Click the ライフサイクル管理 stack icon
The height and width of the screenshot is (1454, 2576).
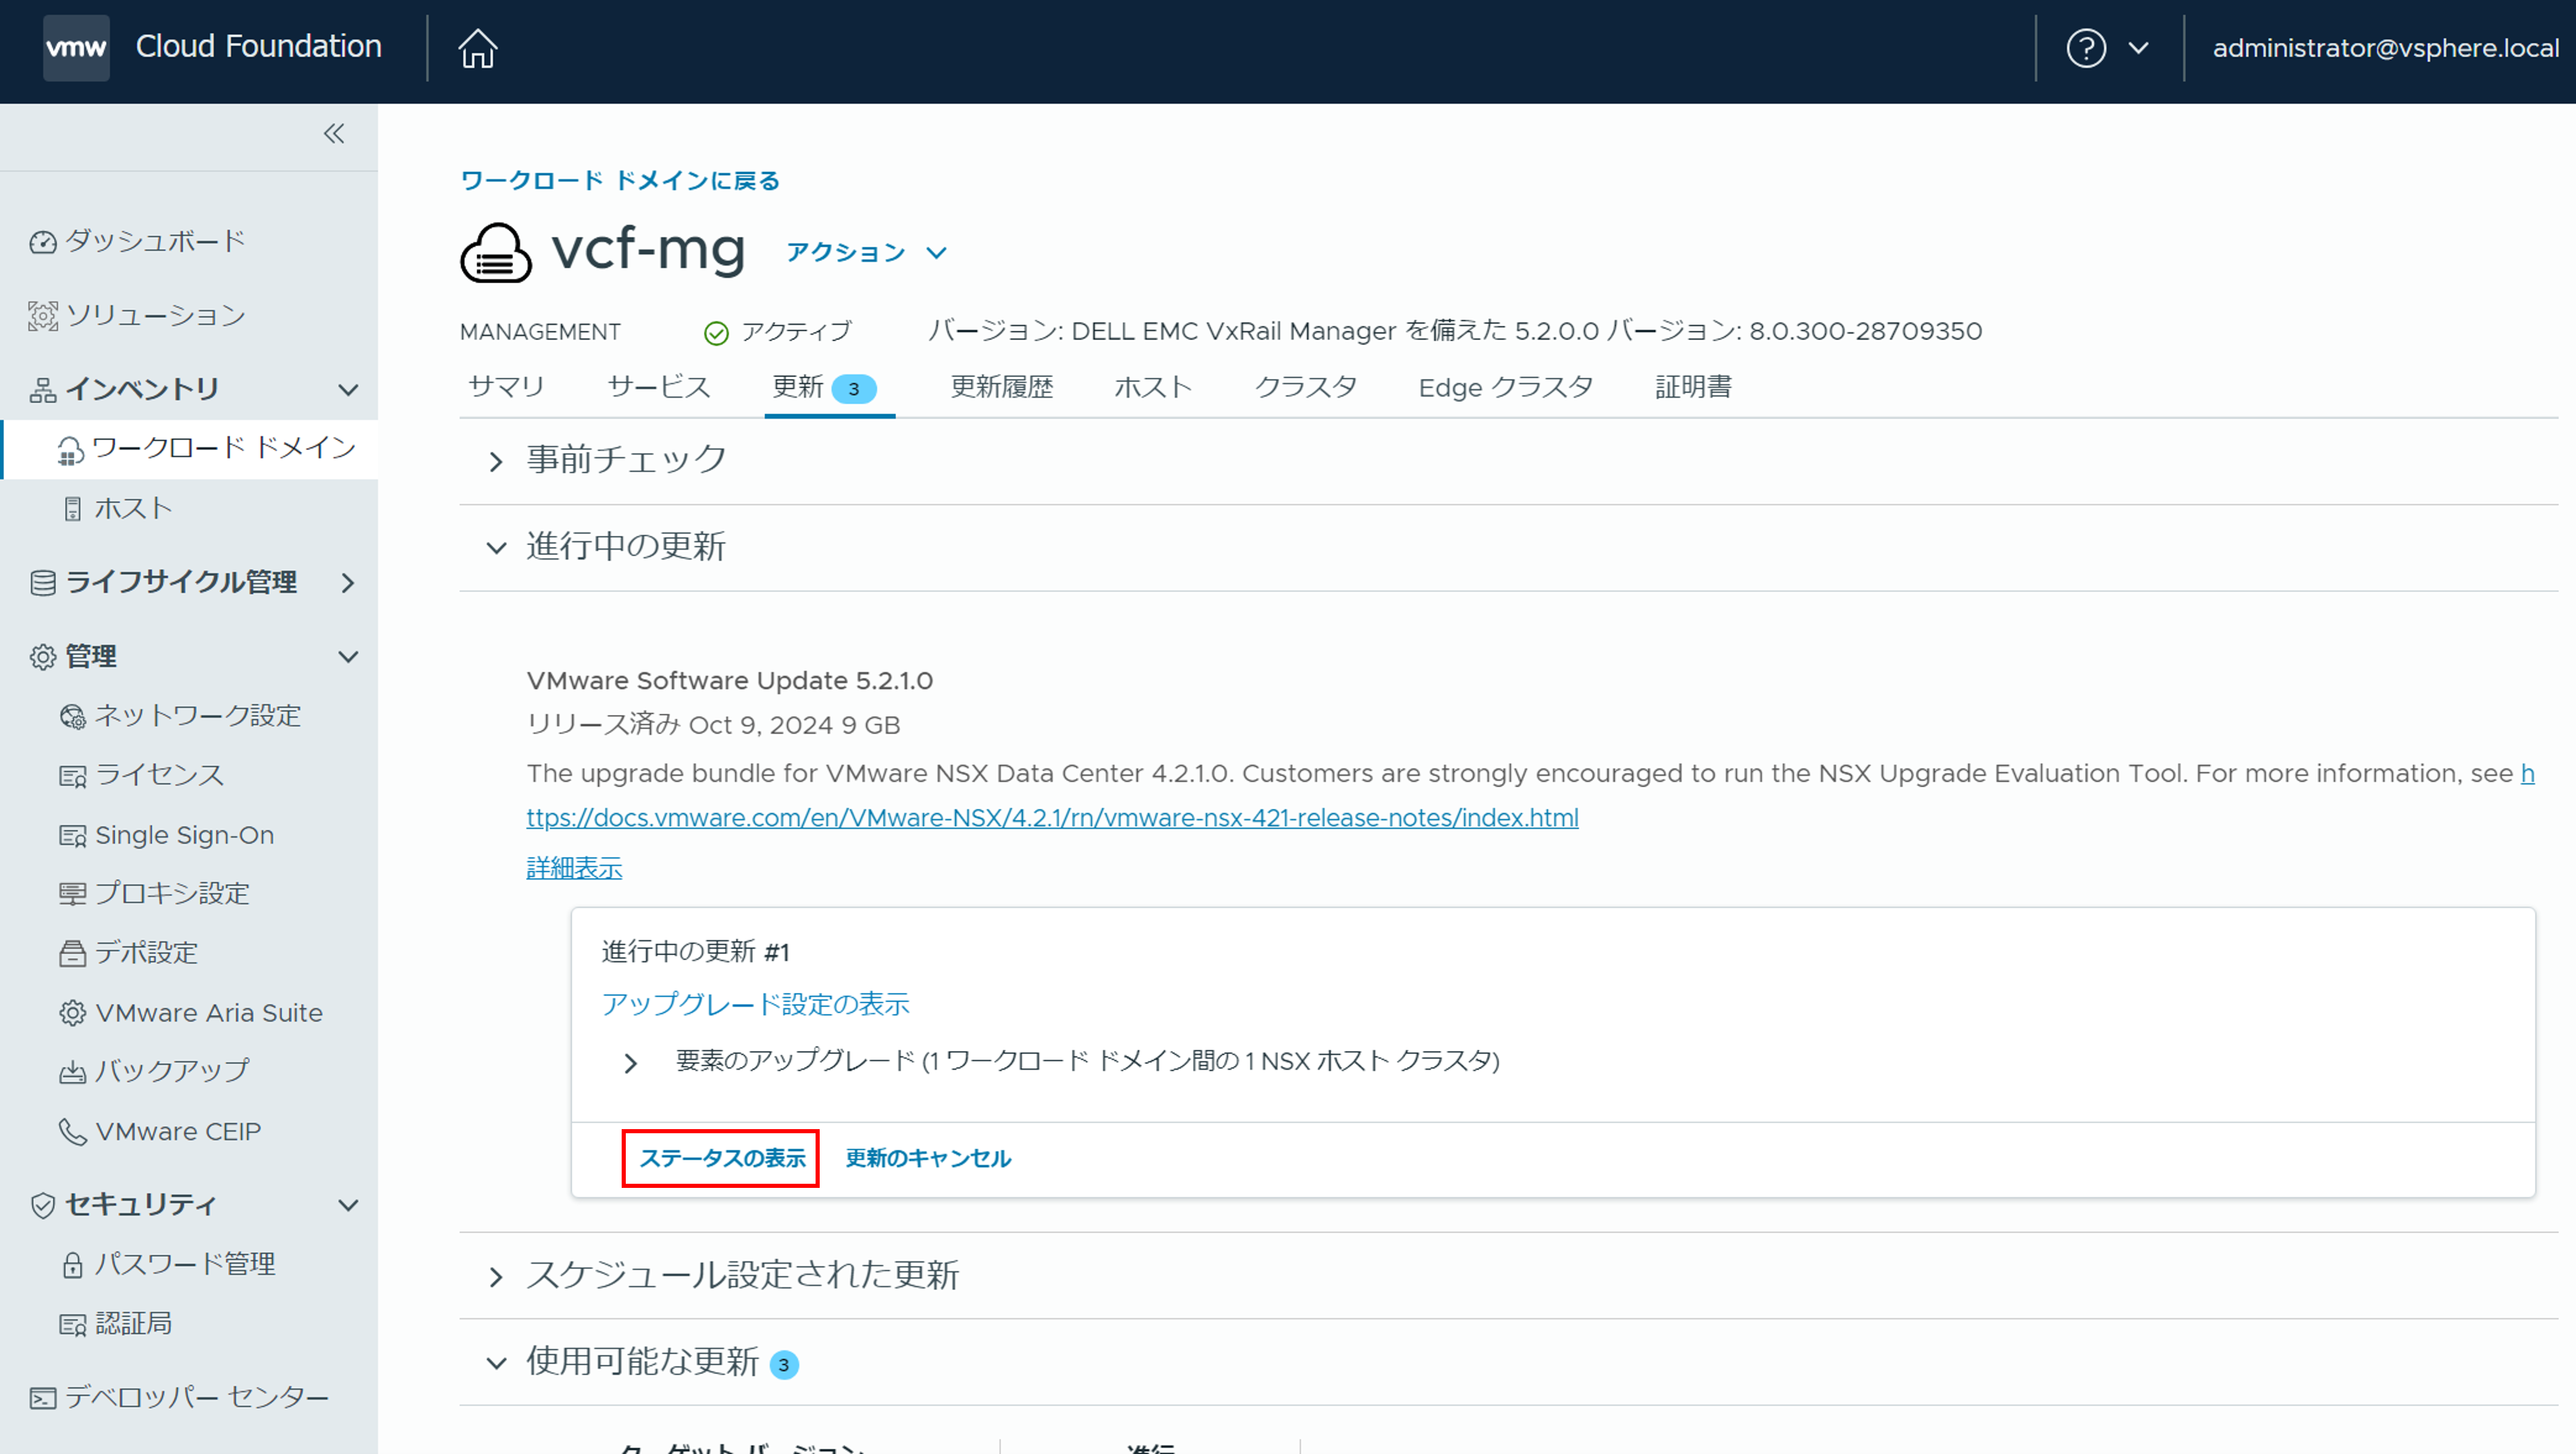pos(42,583)
